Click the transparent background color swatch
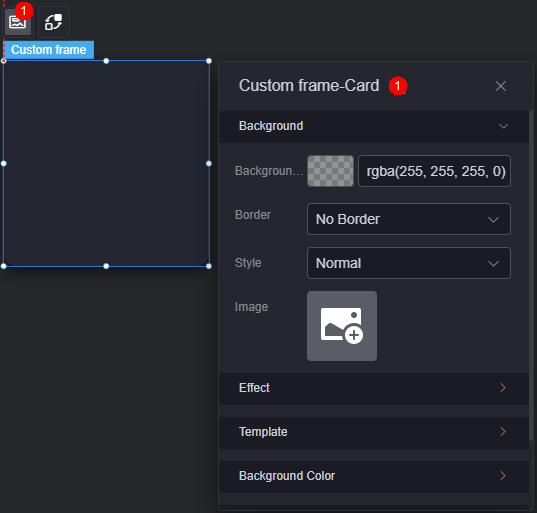This screenshot has width=537, height=513. click(330, 171)
